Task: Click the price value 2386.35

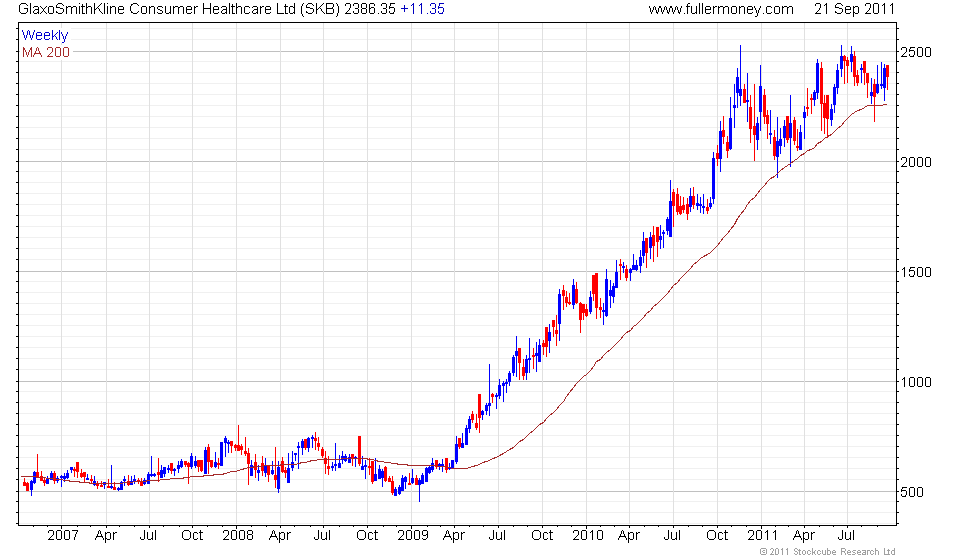Action: point(370,9)
